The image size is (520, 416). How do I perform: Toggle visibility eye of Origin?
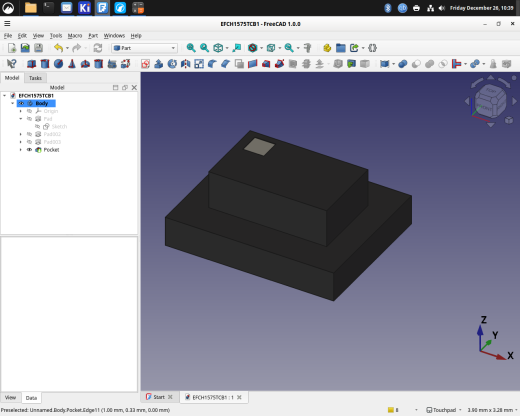[x=29, y=111]
